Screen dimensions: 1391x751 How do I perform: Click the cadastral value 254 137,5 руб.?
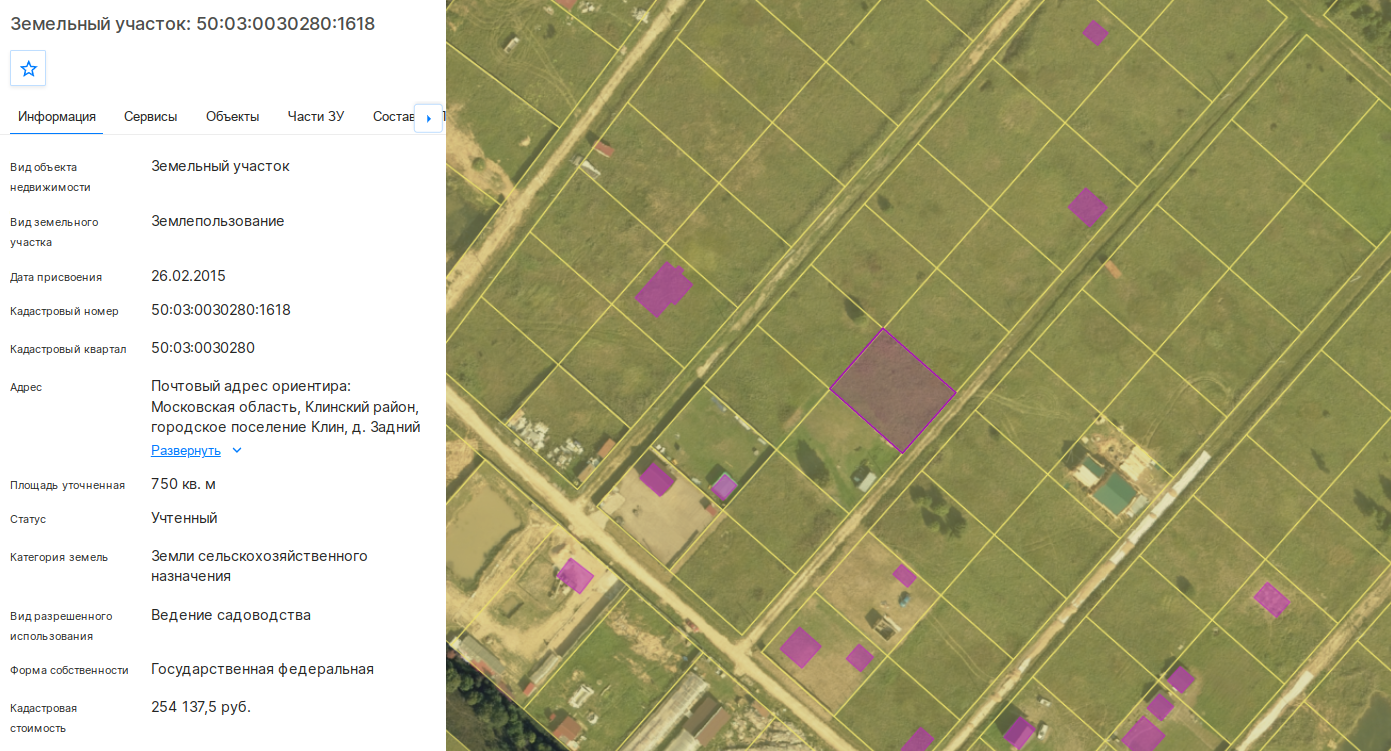(201, 707)
